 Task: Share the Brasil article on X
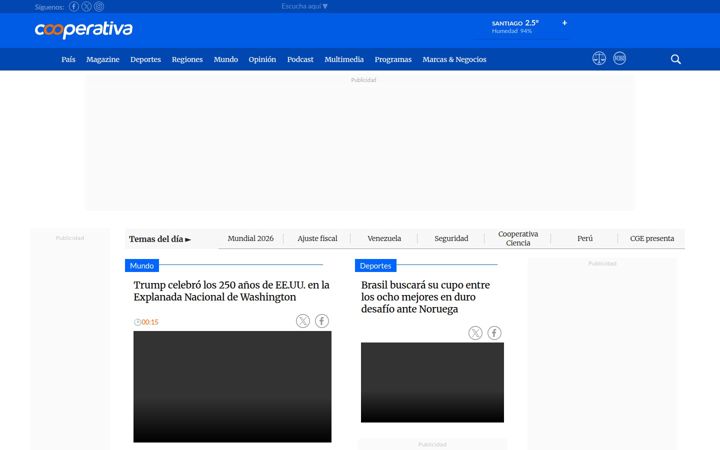tap(475, 333)
